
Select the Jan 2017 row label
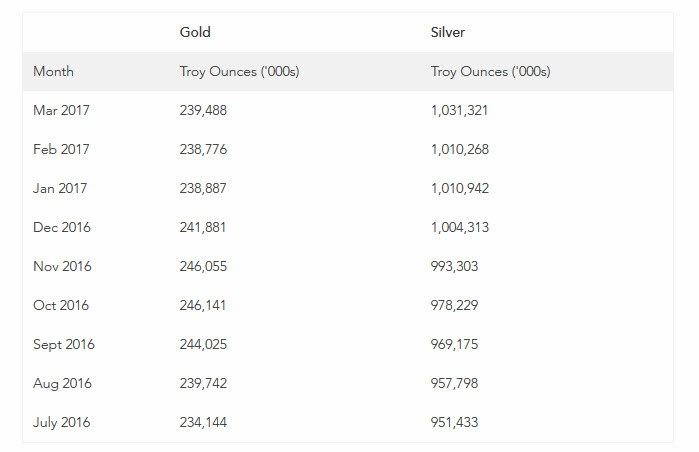point(60,188)
